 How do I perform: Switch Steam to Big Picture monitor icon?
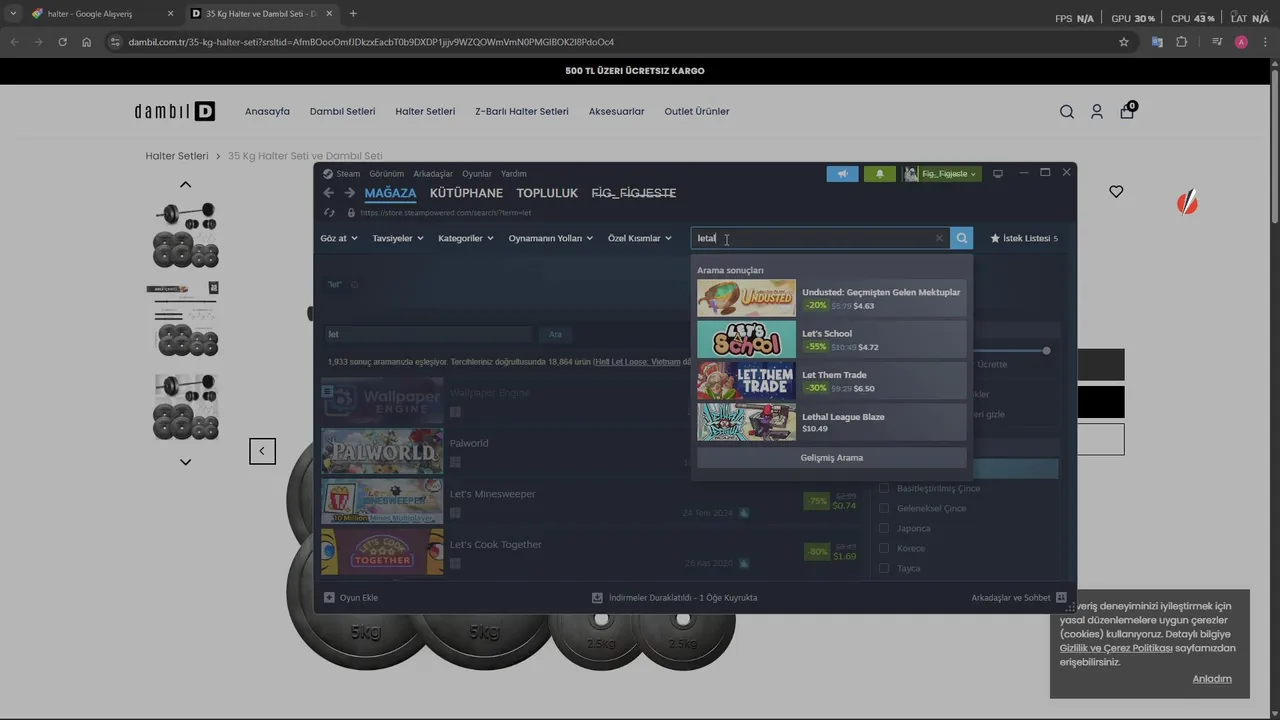click(x=997, y=174)
